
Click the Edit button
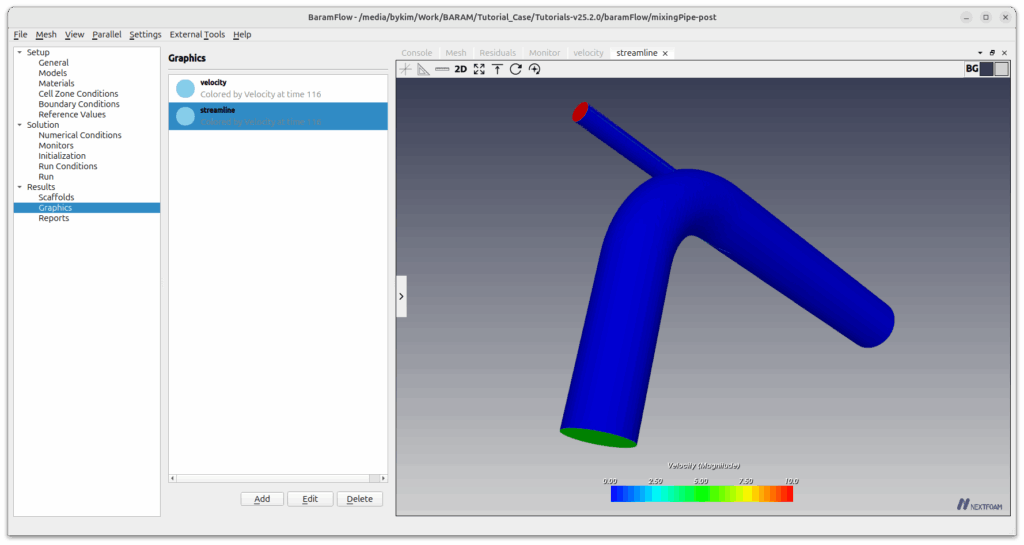[x=310, y=499]
